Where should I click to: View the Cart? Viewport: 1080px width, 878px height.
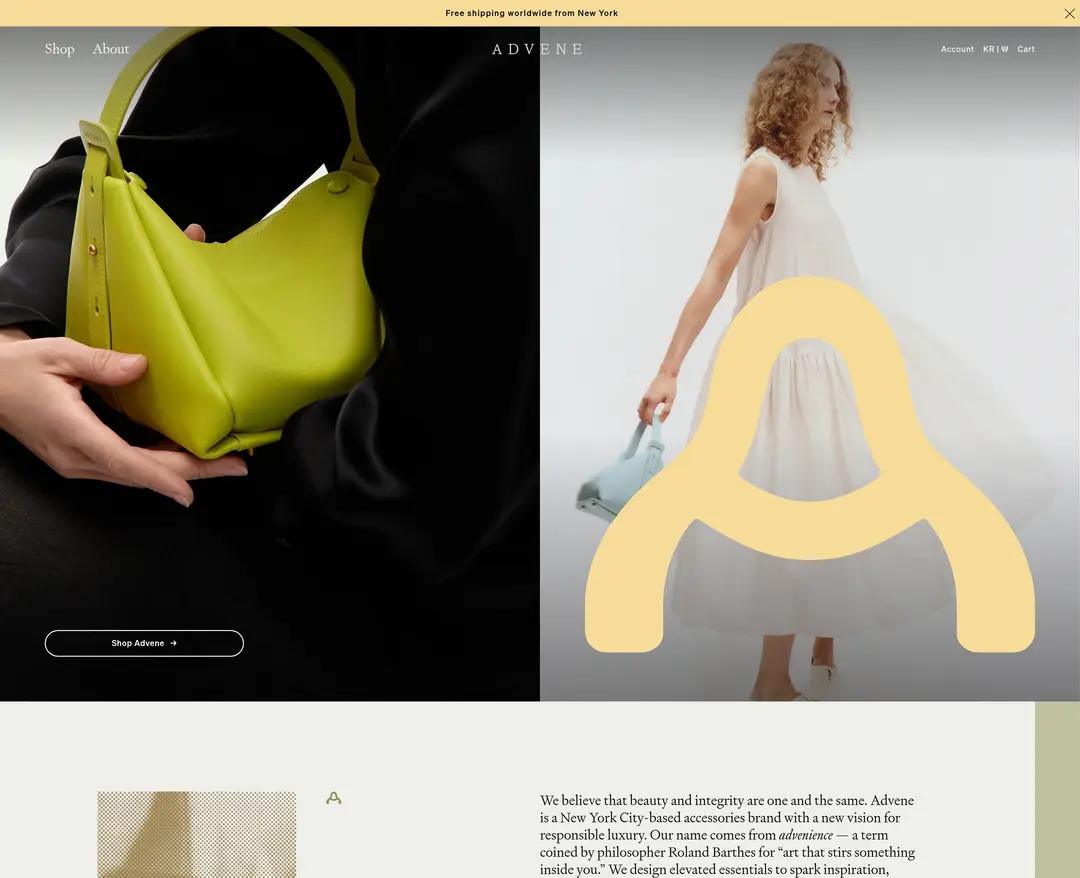pos(1026,49)
